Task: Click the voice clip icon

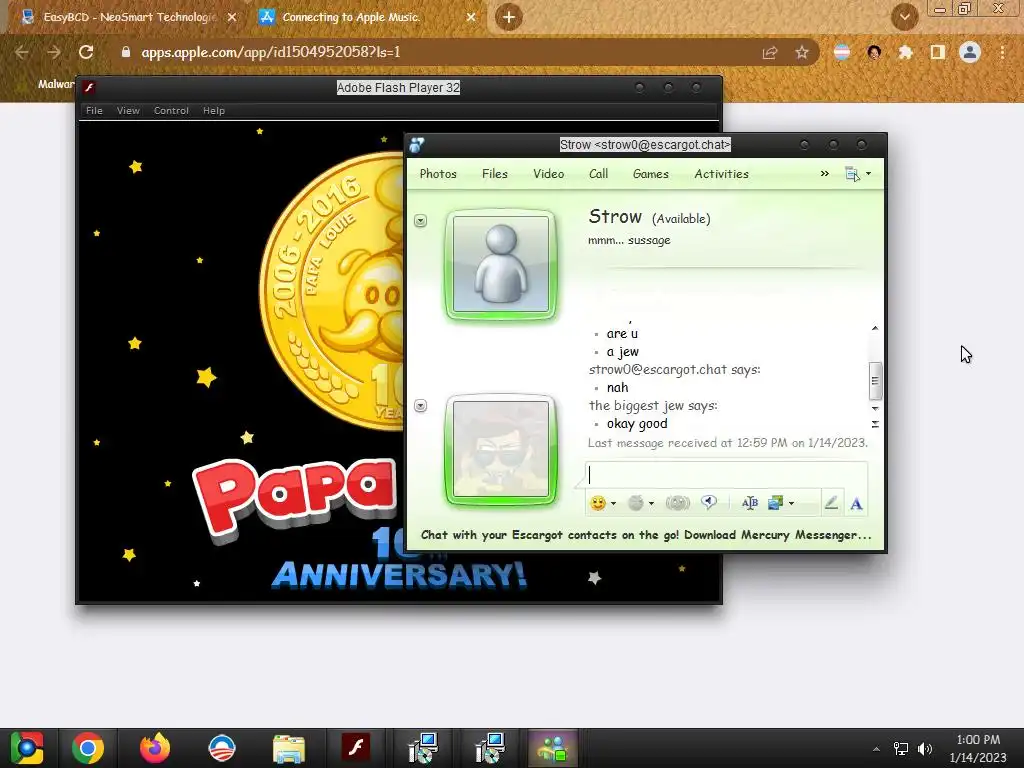Action: coord(709,502)
